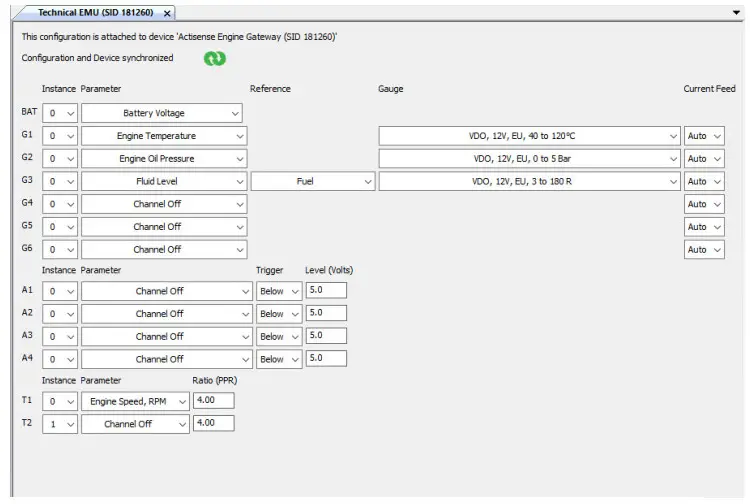750x504 pixels.
Task: Click the 'Reference' column header
Action: click(270, 88)
